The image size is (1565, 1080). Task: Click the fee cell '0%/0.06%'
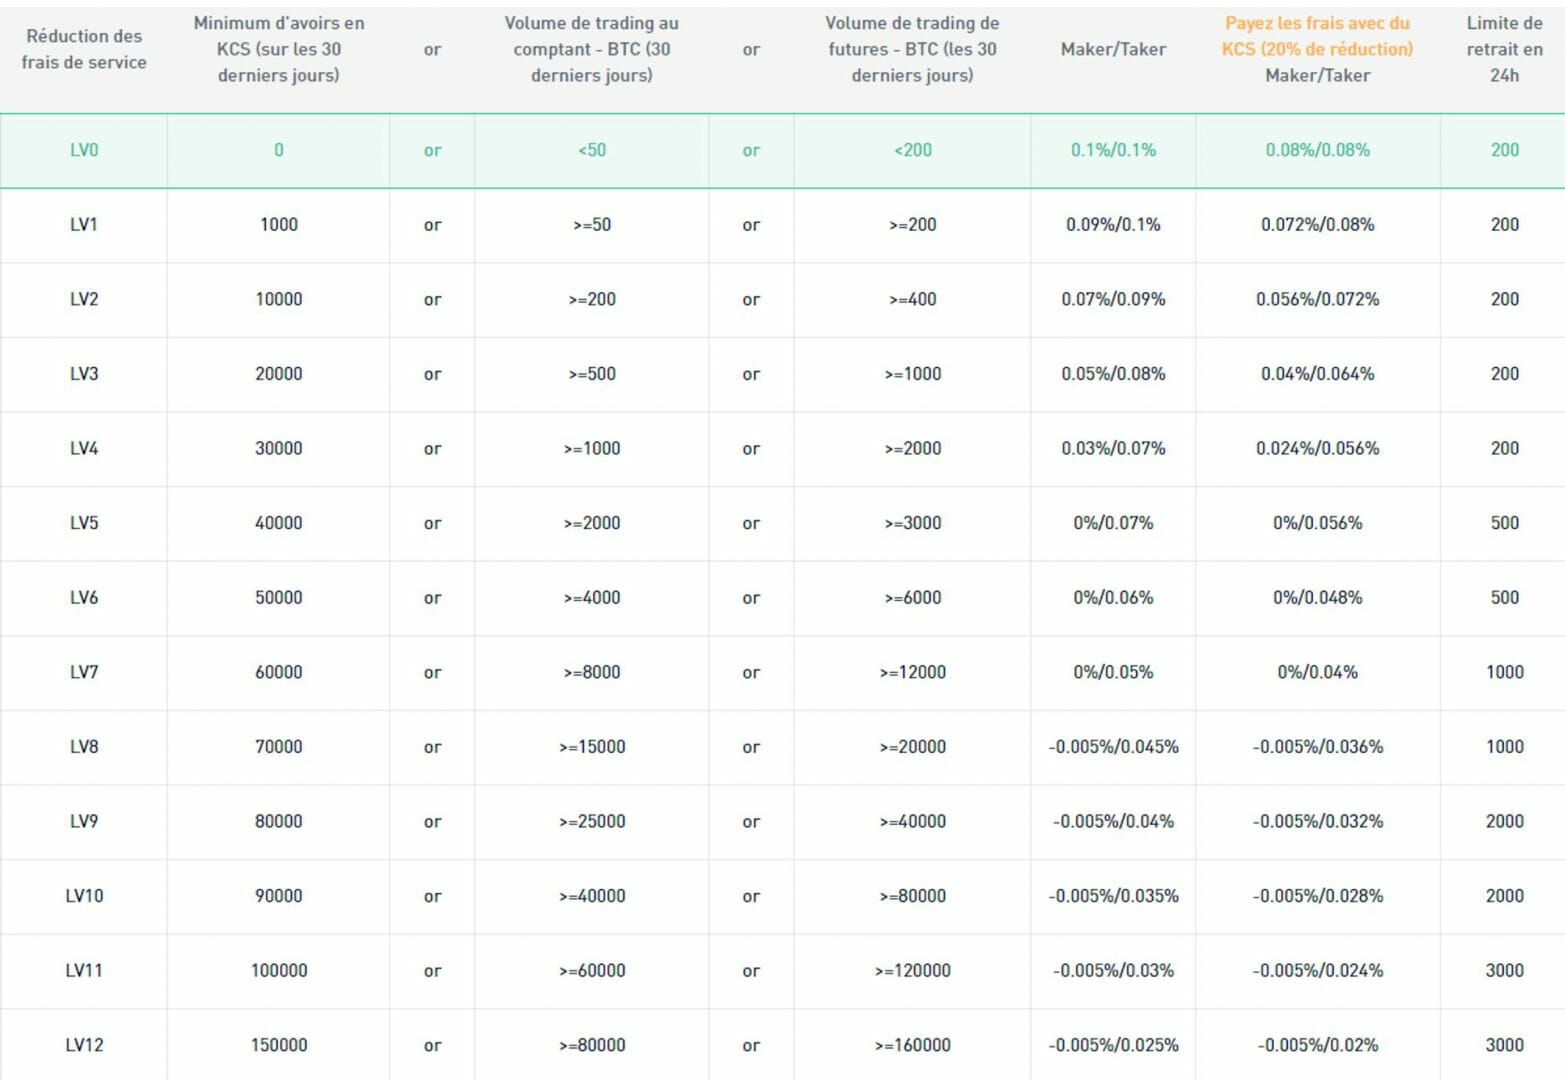[1113, 597]
